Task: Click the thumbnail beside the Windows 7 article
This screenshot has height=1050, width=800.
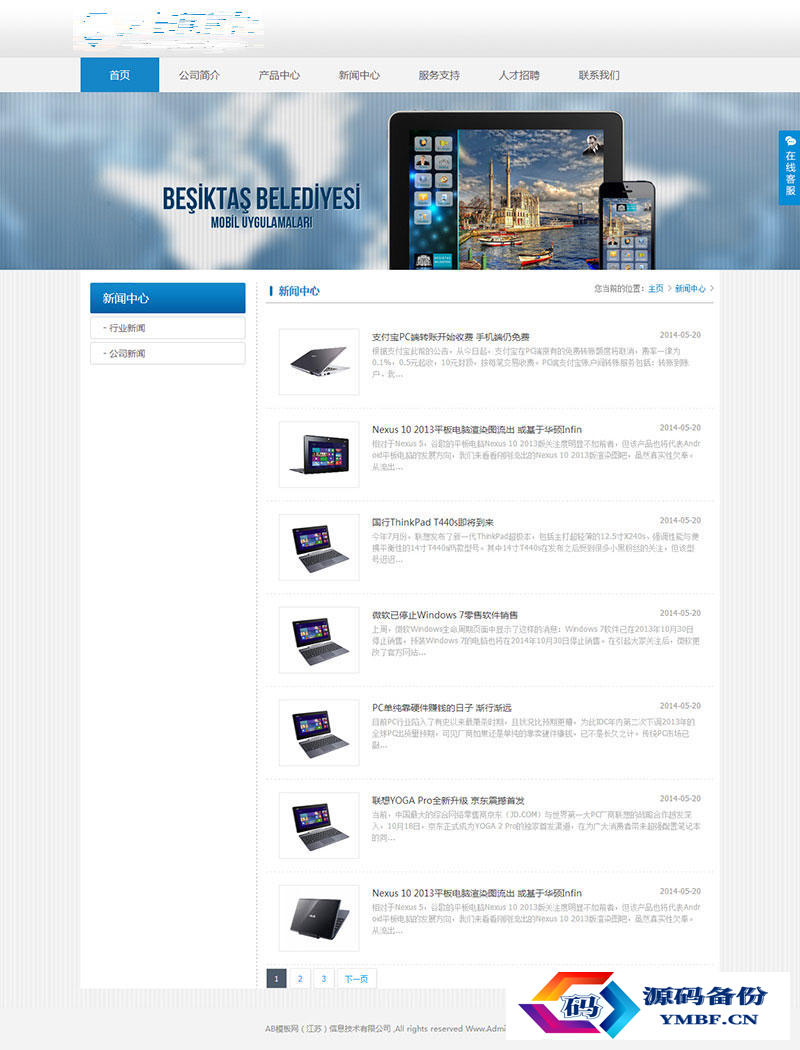Action: point(319,640)
